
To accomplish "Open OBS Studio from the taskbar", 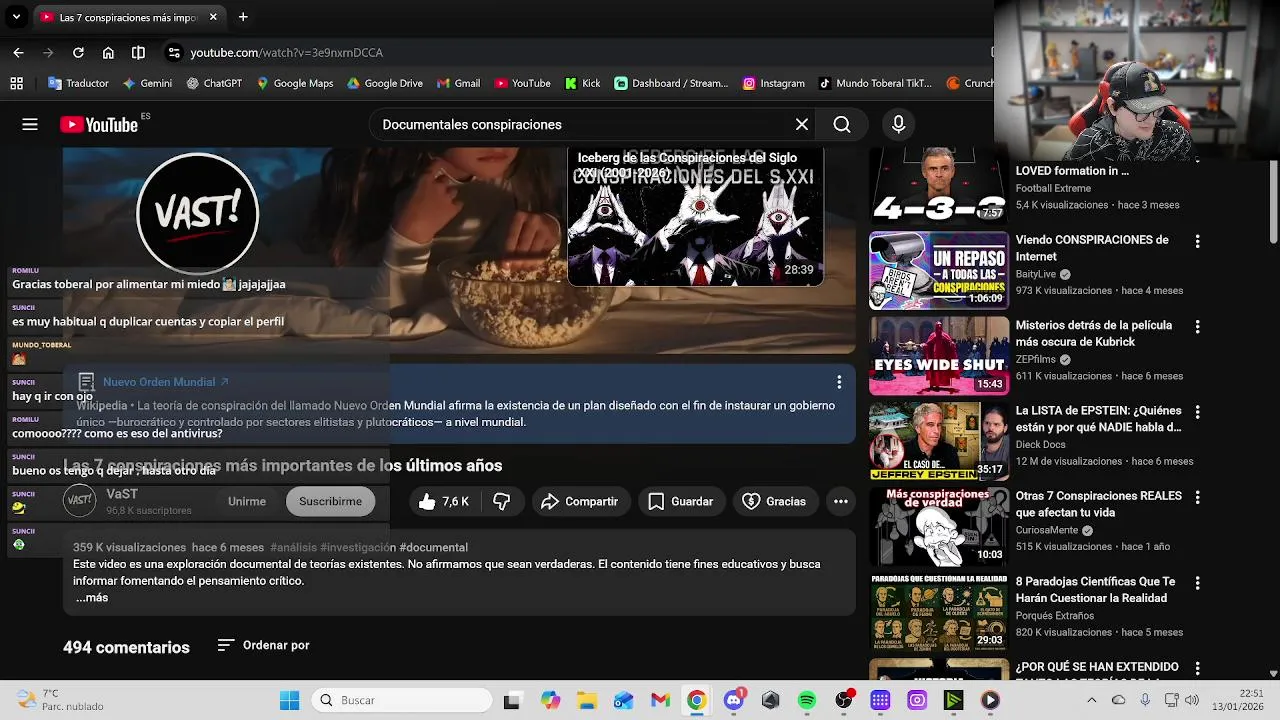I will (844, 700).
